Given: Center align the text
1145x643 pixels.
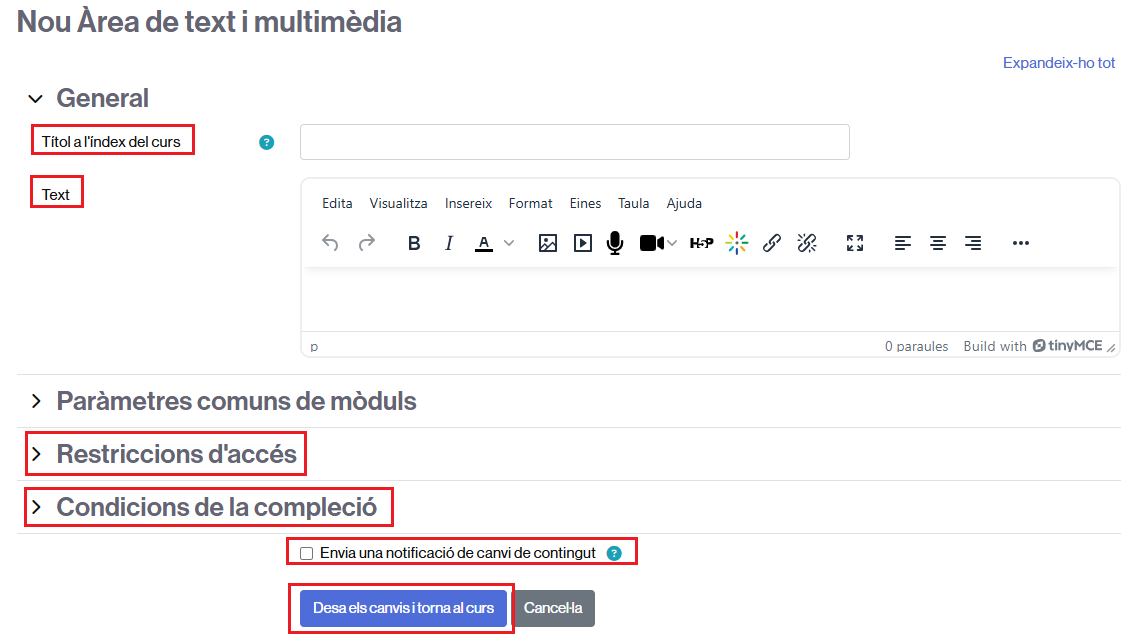Looking at the screenshot, I should tap(938, 243).
